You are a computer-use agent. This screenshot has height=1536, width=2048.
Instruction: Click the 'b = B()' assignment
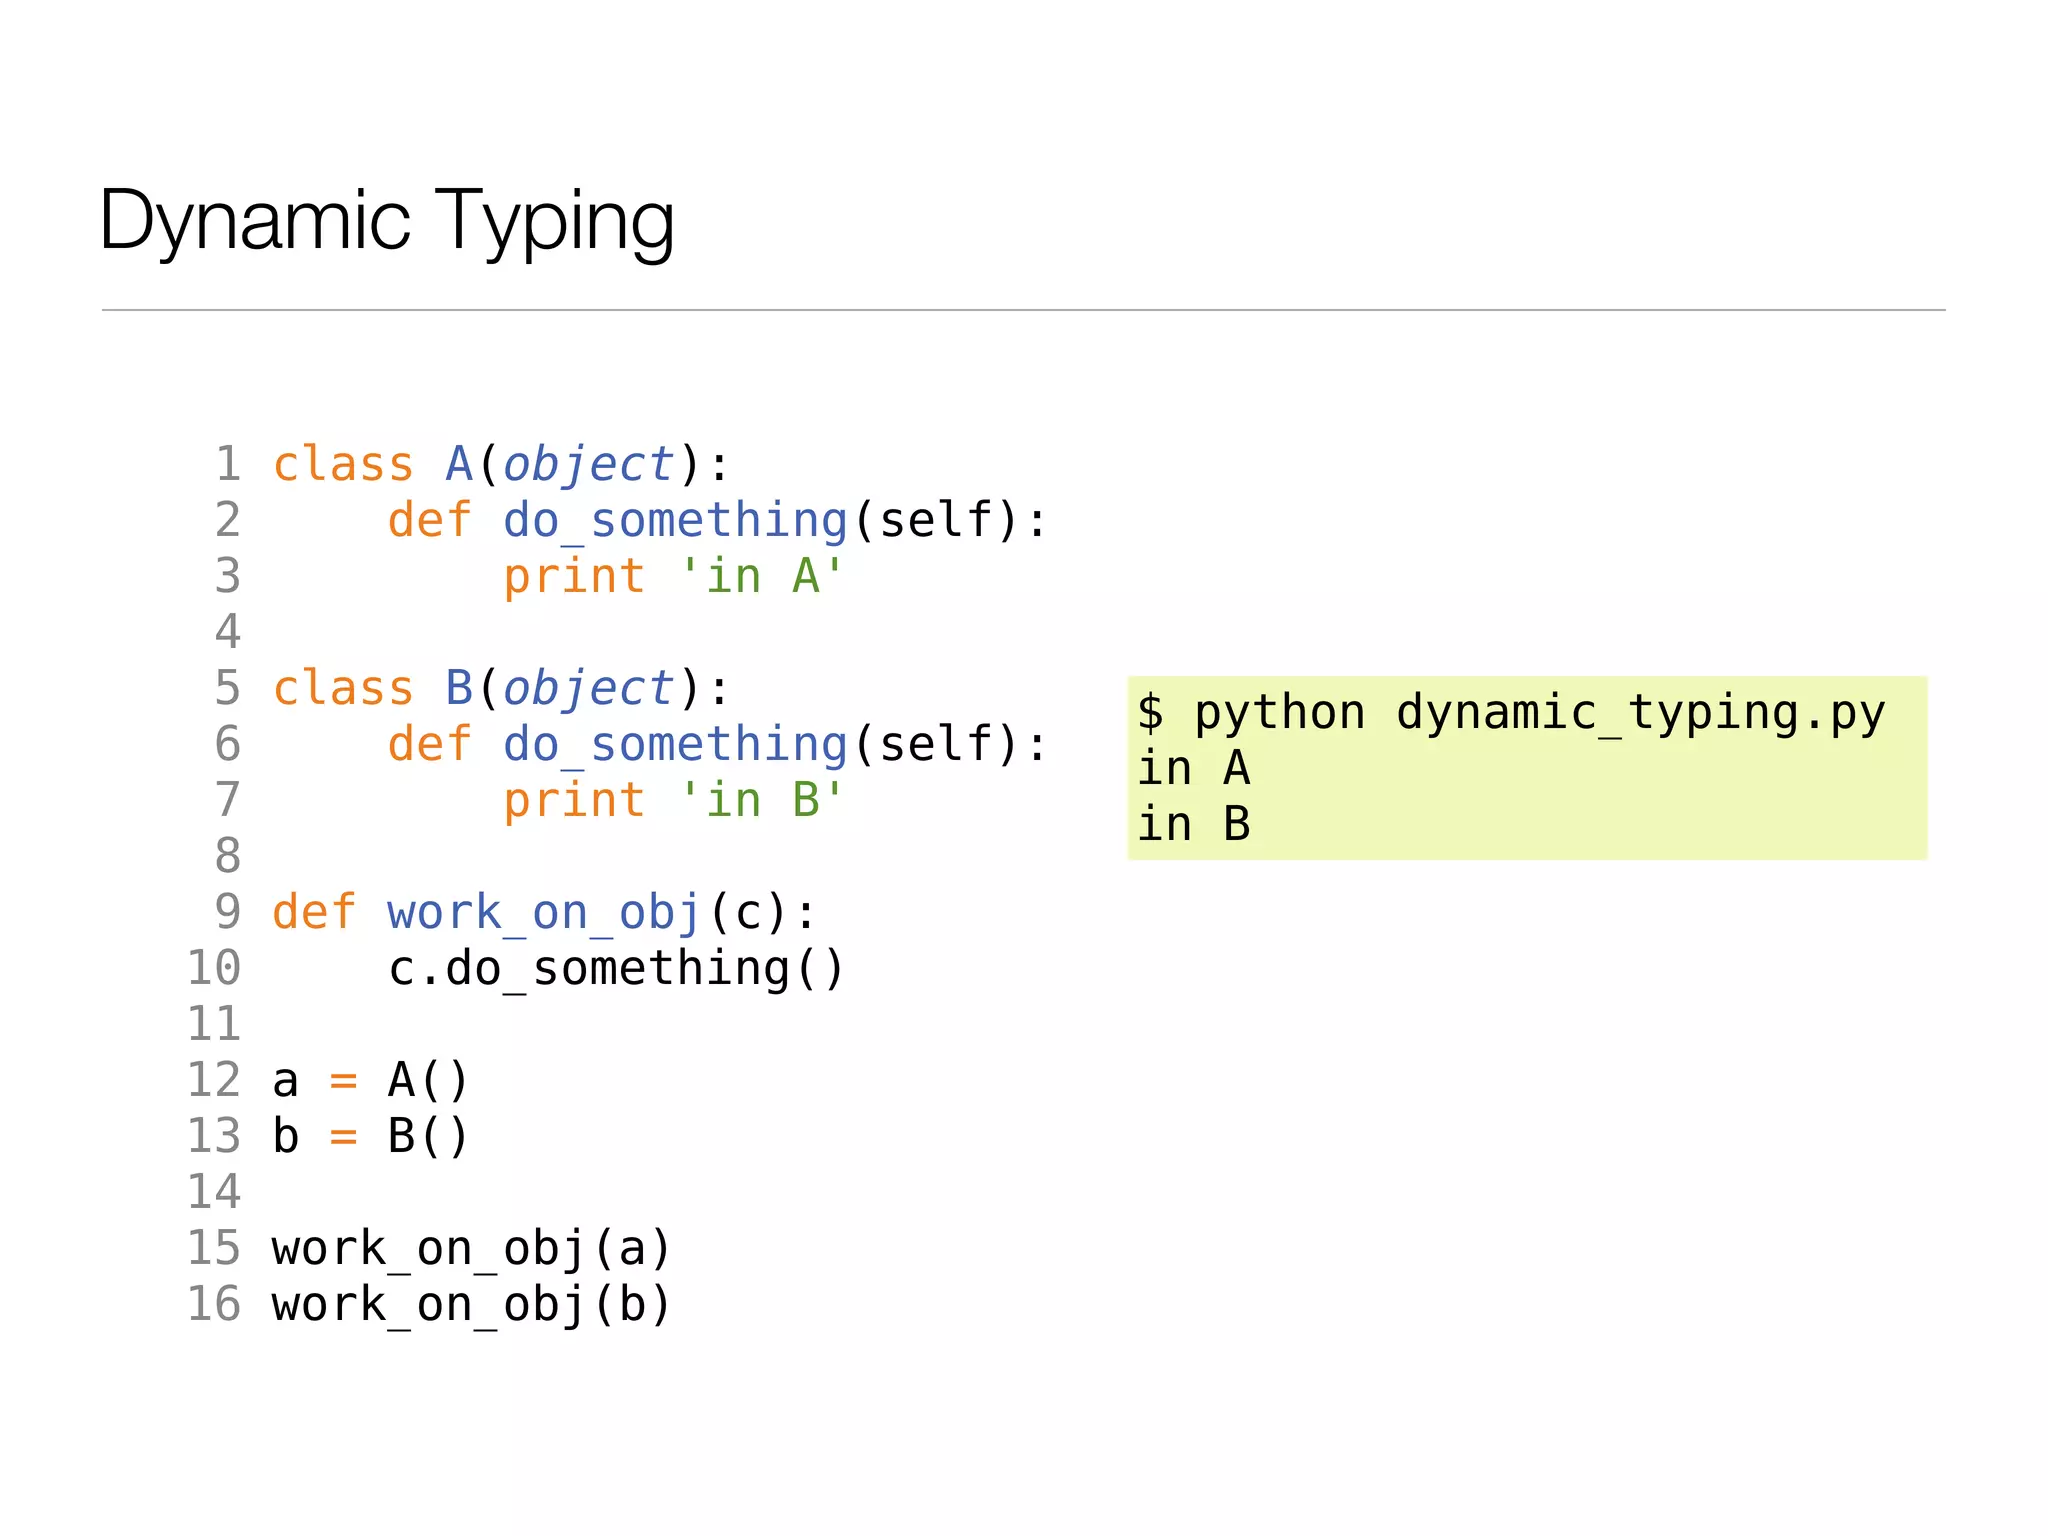(x=370, y=1136)
